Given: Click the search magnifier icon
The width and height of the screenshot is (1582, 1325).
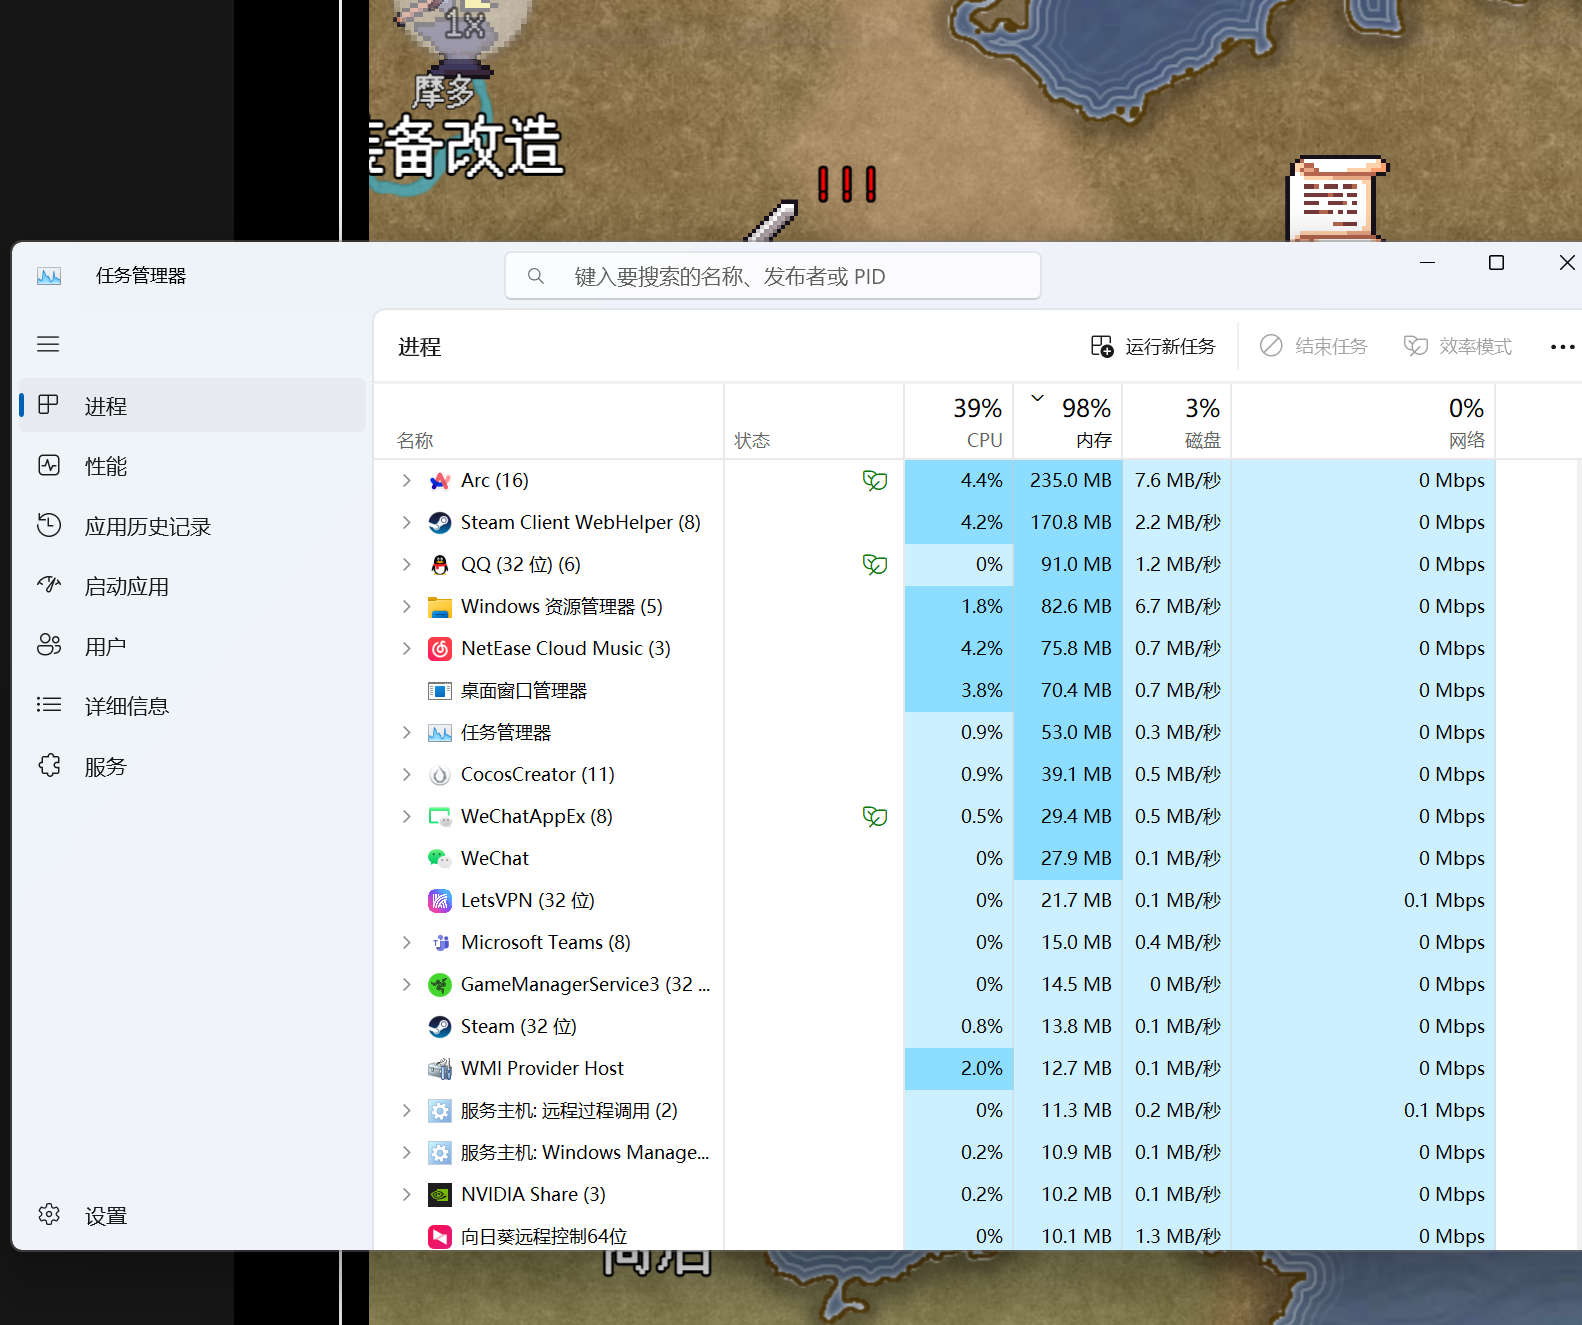Looking at the screenshot, I should 536,276.
